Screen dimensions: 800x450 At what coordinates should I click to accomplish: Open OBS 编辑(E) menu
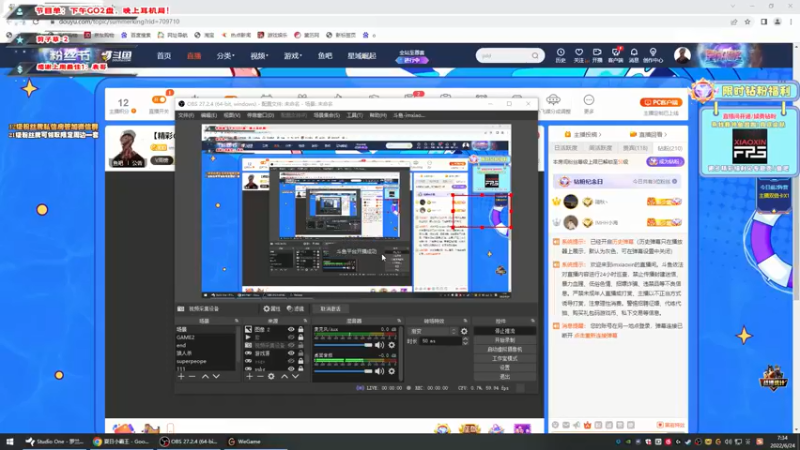pyautogui.click(x=208, y=115)
